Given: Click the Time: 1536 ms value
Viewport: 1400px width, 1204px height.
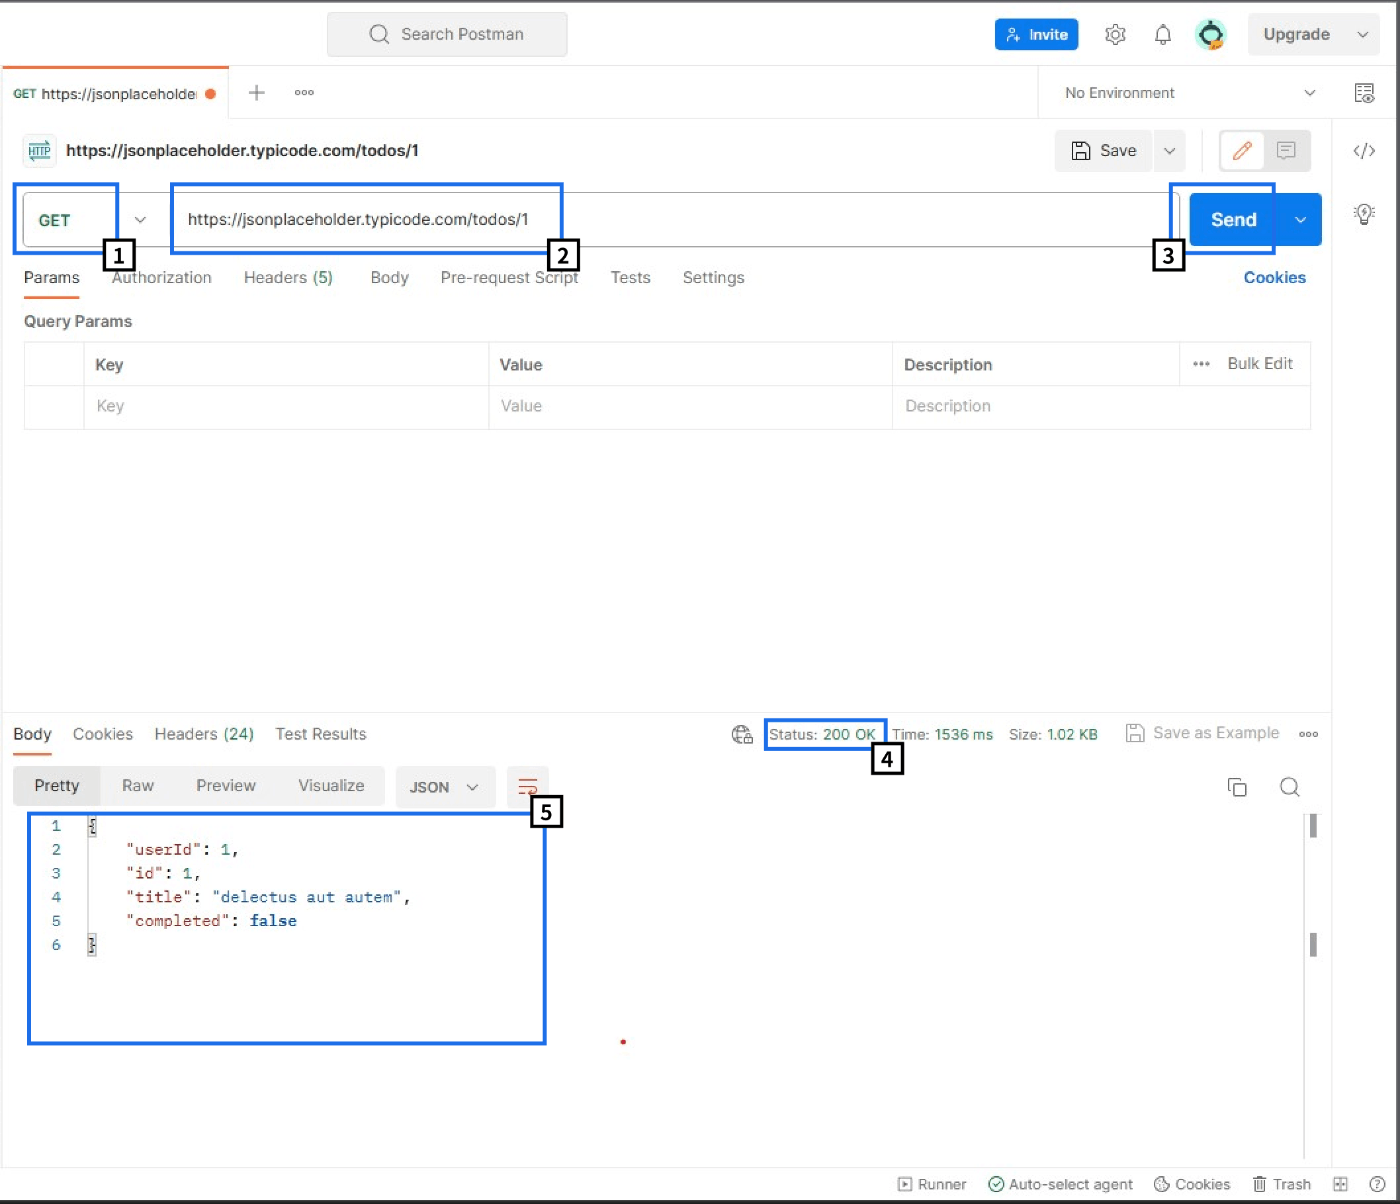Looking at the screenshot, I should click(x=943, y=735).
